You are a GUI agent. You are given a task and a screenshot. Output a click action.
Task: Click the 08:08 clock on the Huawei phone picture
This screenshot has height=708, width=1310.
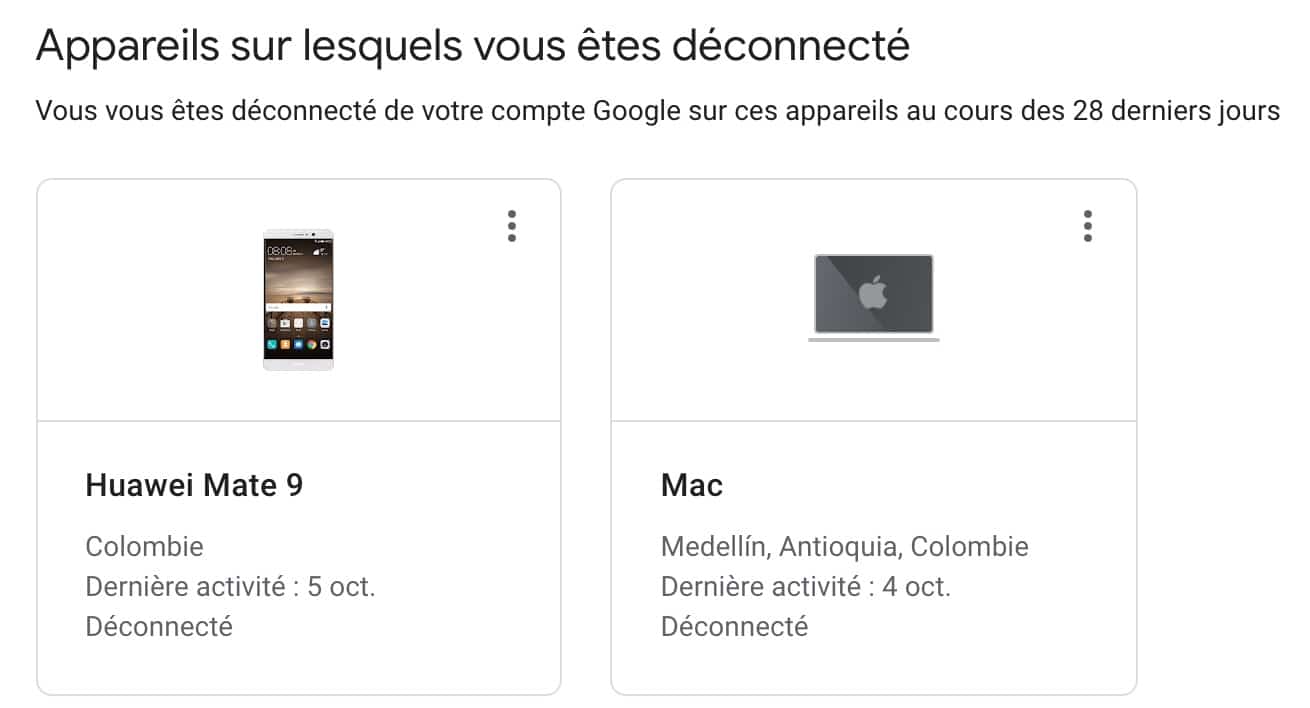click(279, 249)
